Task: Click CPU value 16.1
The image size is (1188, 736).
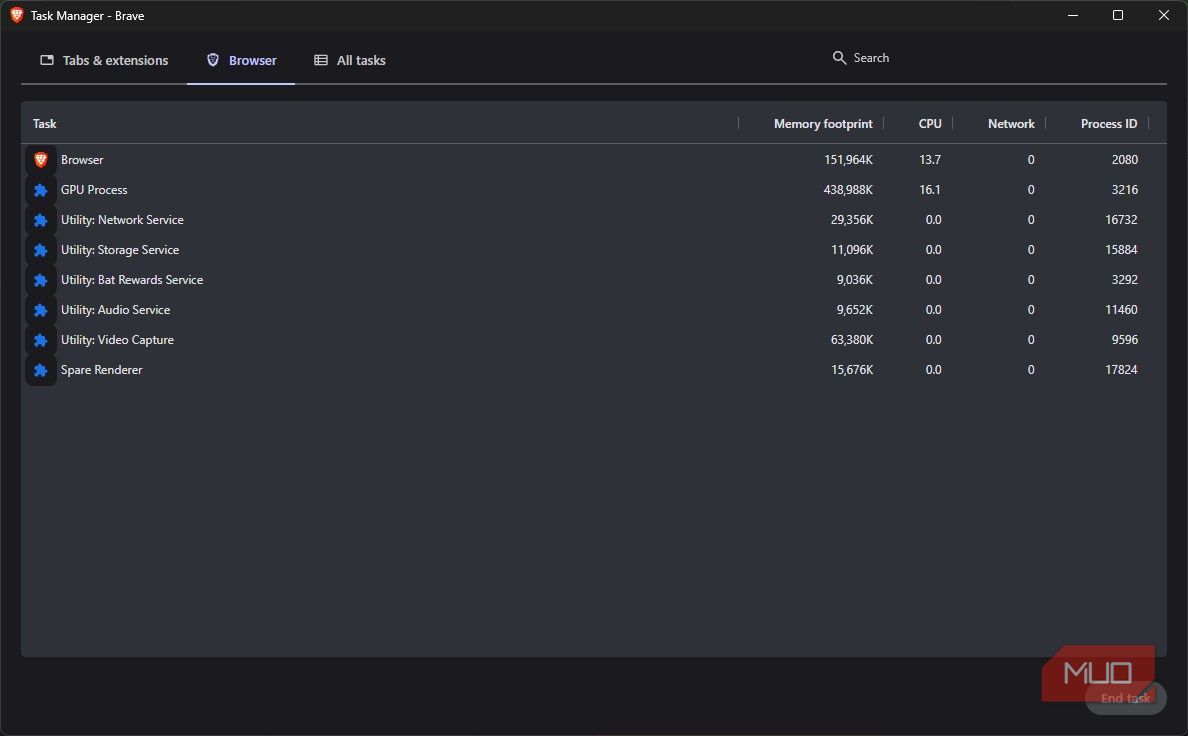Action: [930, 190]
